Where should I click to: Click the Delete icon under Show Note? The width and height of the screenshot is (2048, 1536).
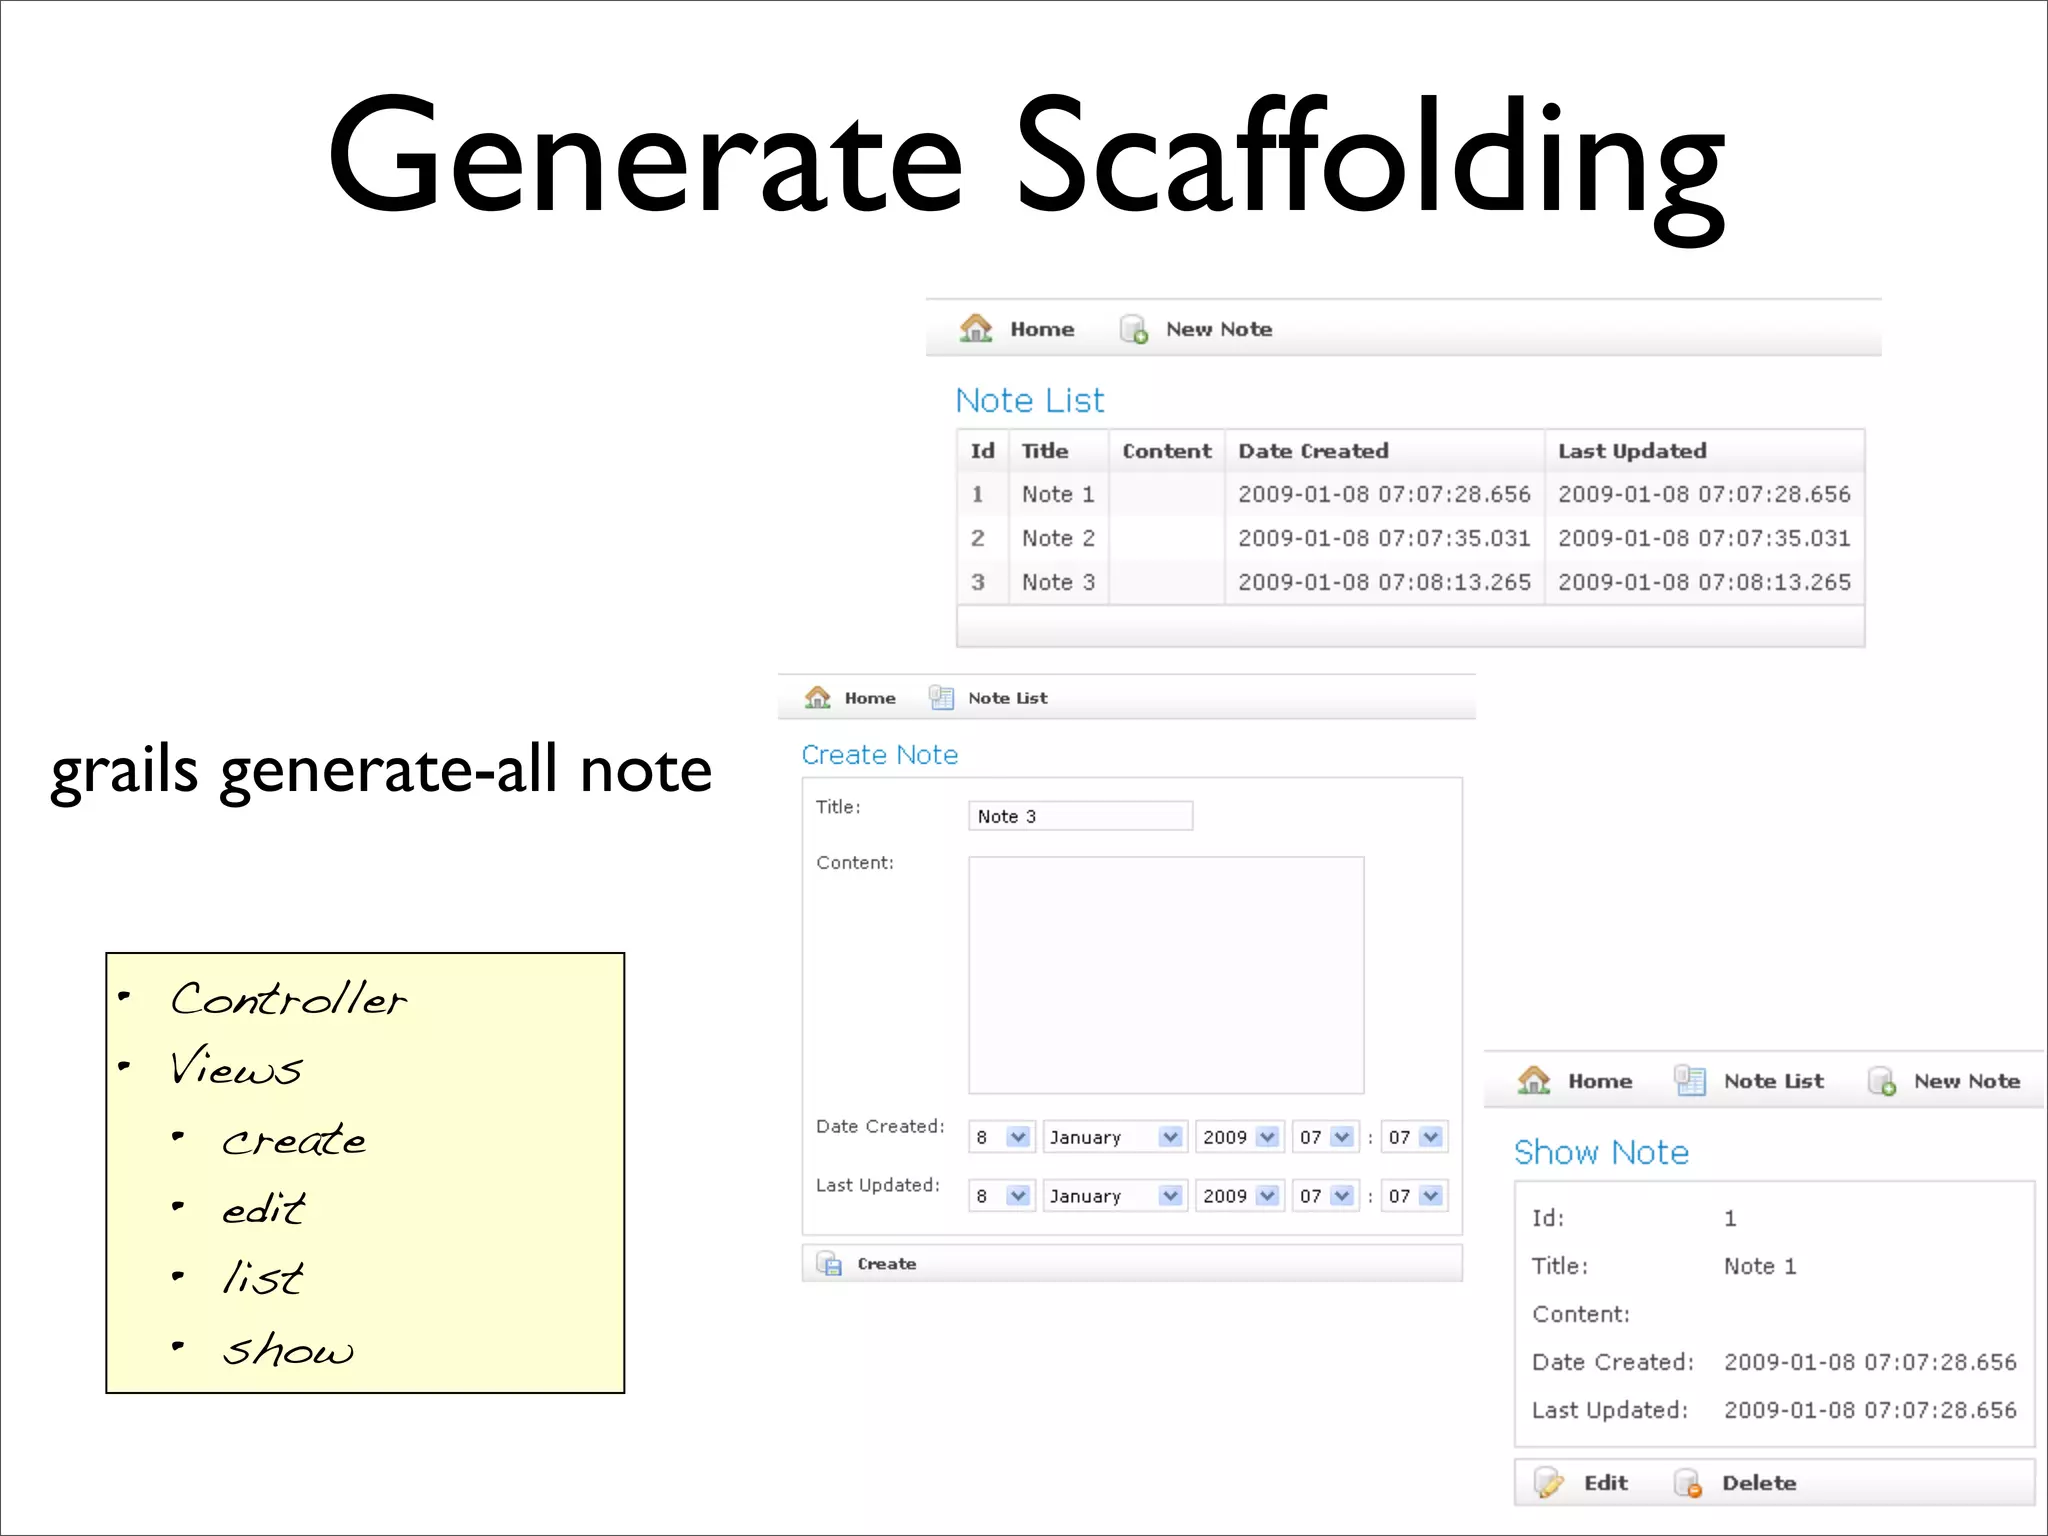click(x=1688, y=1483)
